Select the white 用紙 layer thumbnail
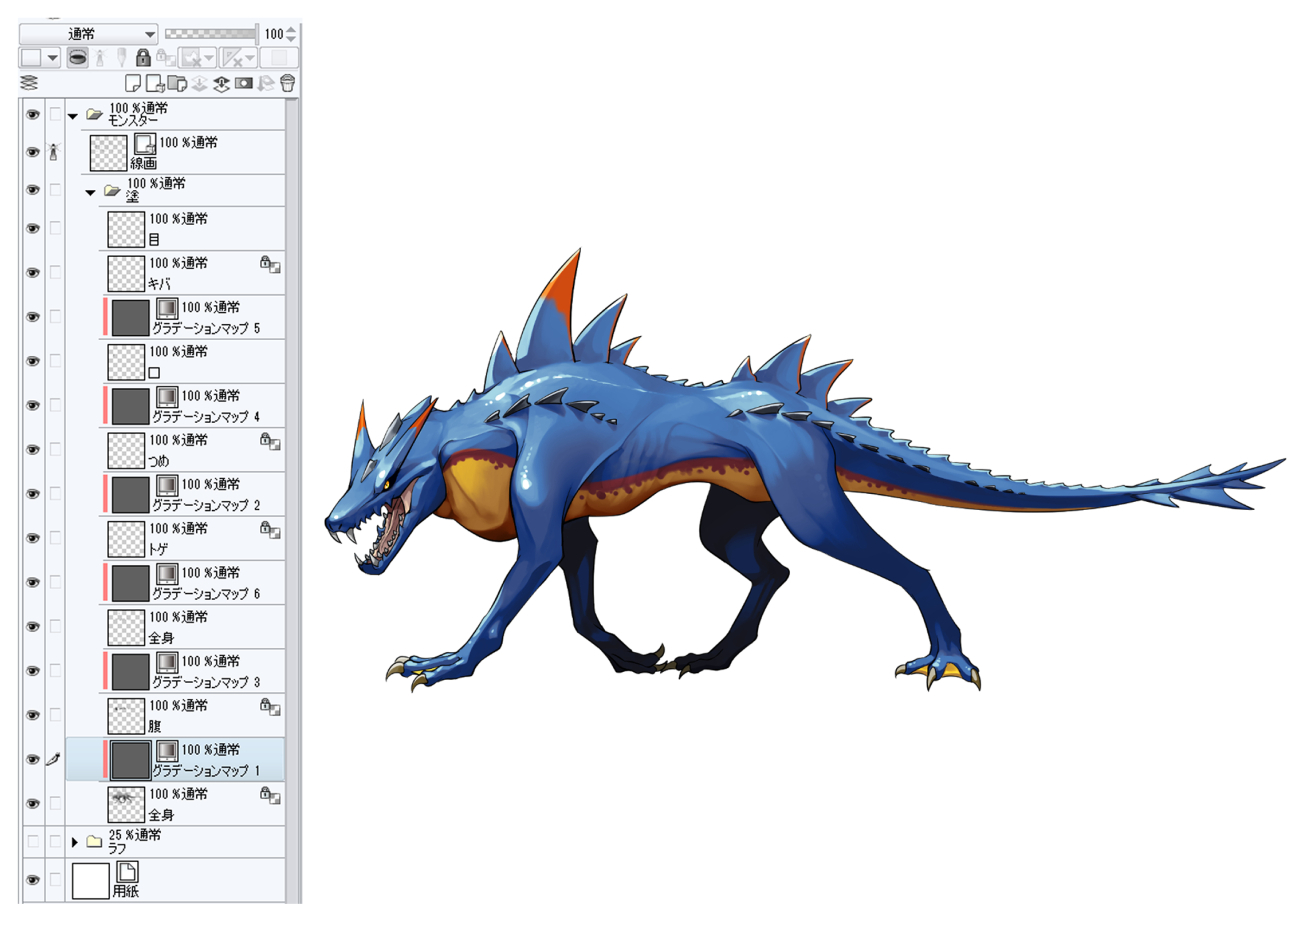 90,881
